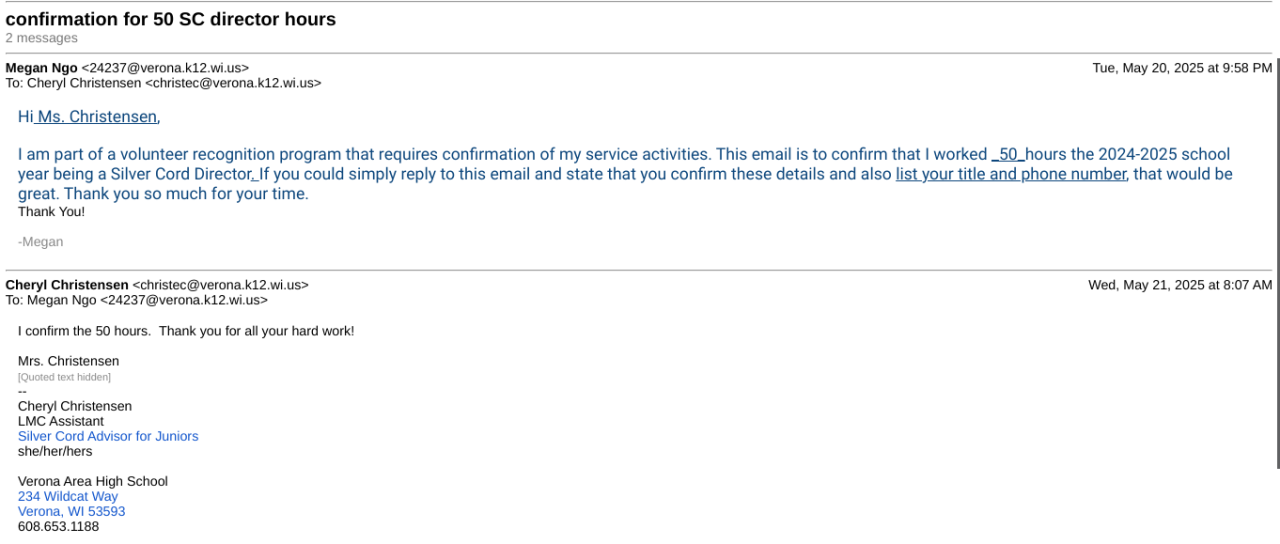Open the "Verona, WI 53593" link
Viewport: 1280px width, 544px height.
(72, 511)
